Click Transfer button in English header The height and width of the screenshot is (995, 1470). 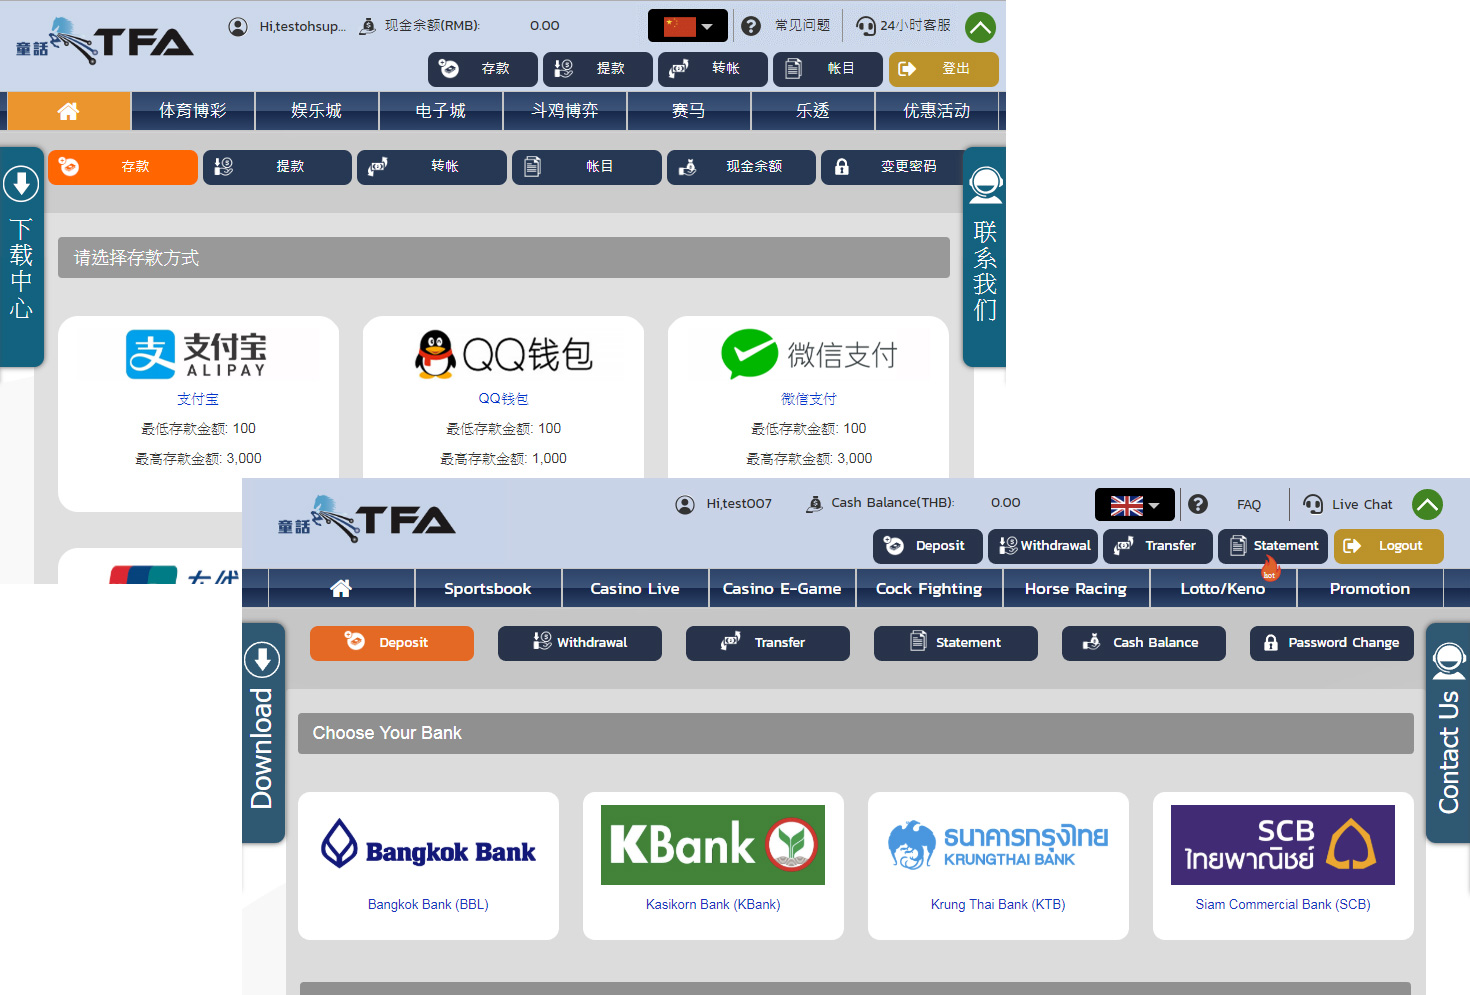[1158, 546]
